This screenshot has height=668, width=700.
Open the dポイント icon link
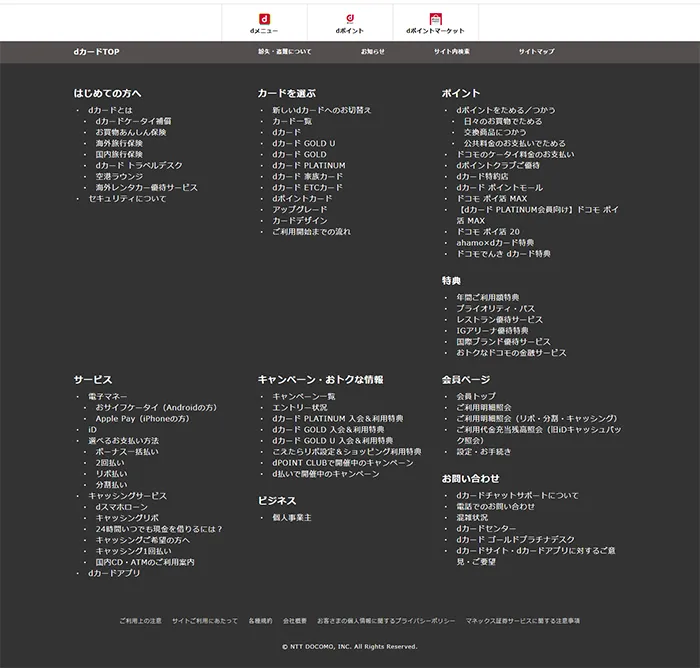pos(350,23)
